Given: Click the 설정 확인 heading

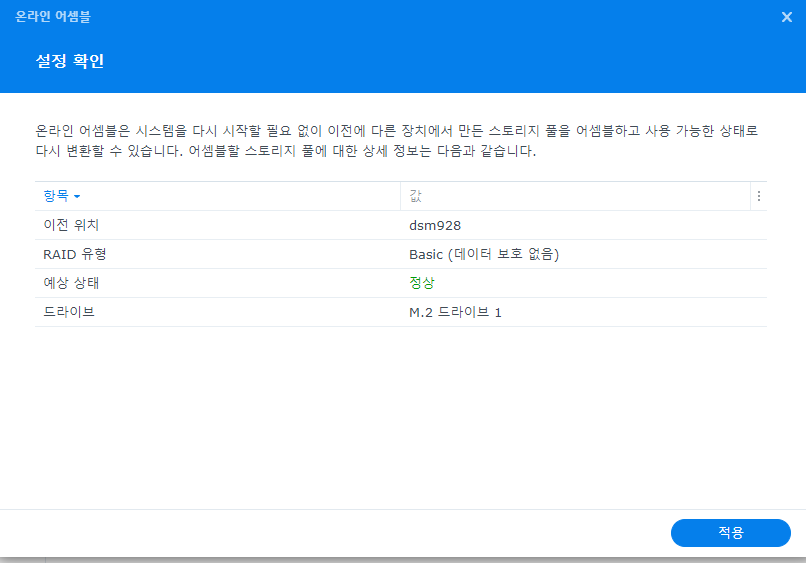Looking at the screenshot, I should 69,61.
